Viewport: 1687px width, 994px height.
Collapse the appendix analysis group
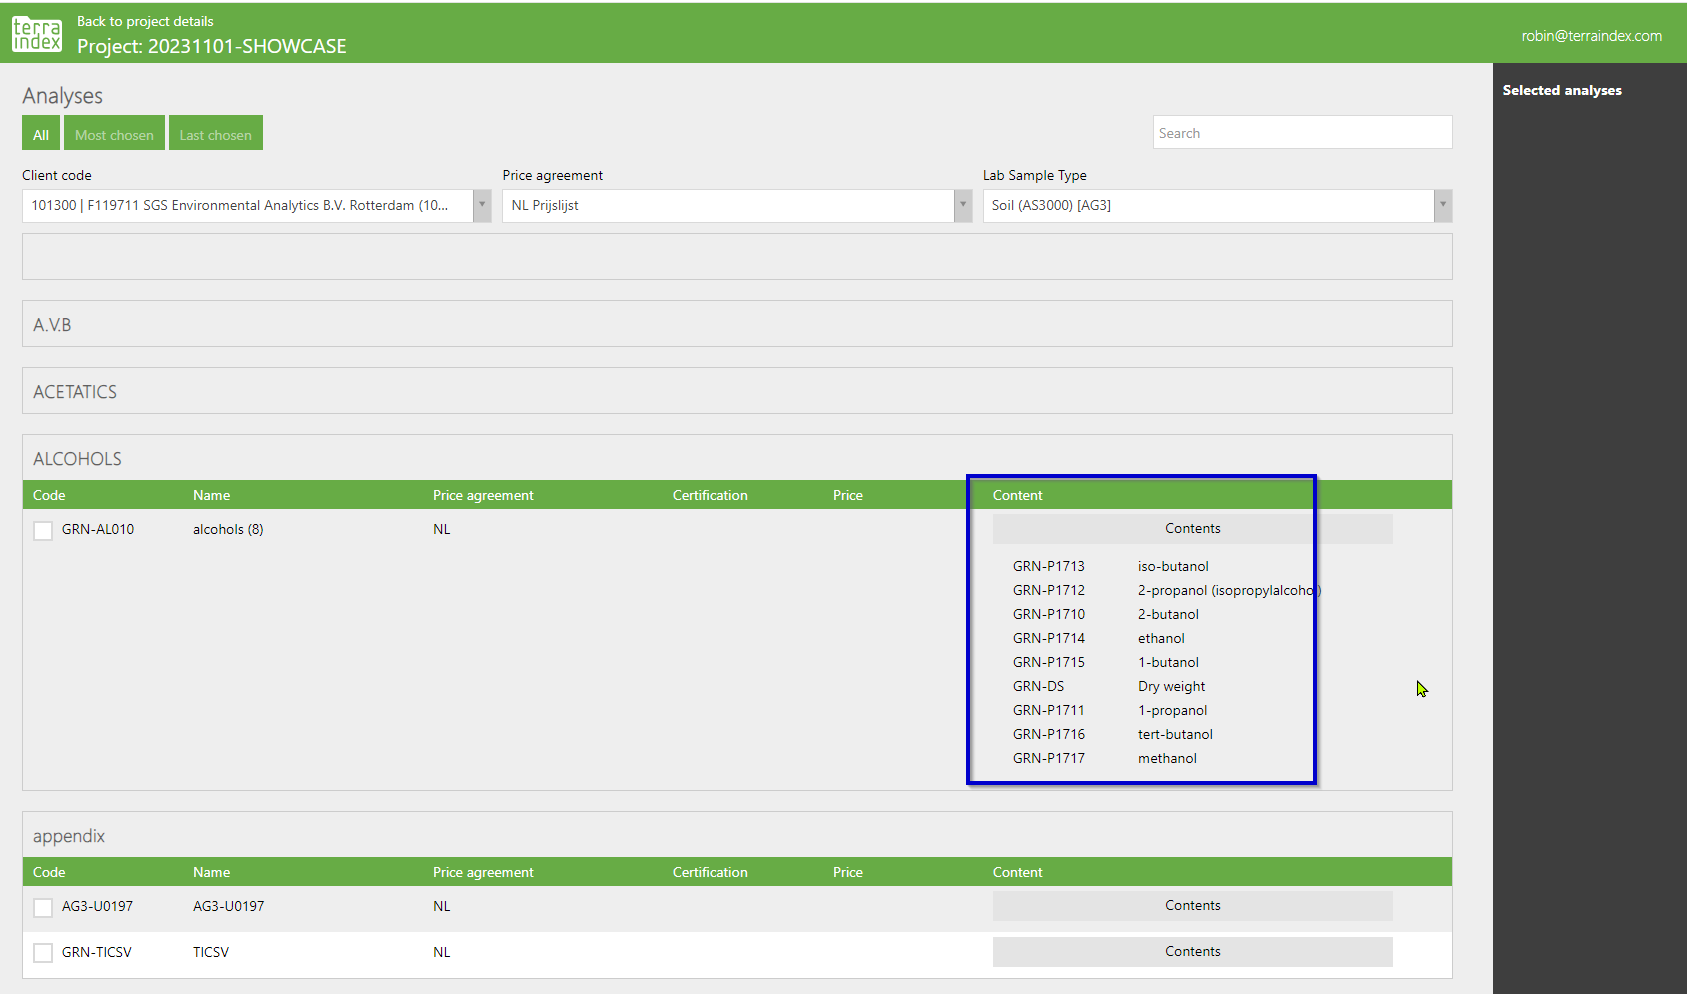pyautogui.click(x=69, y=836)
